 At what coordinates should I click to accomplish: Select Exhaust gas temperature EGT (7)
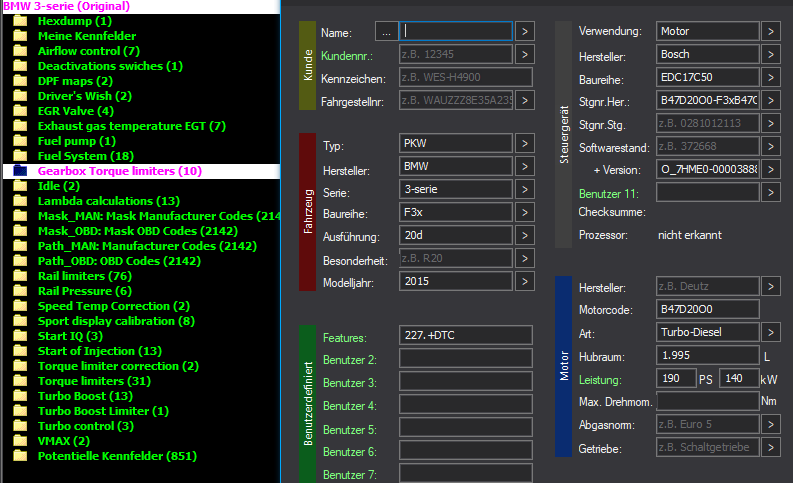(x=132, y=126)
